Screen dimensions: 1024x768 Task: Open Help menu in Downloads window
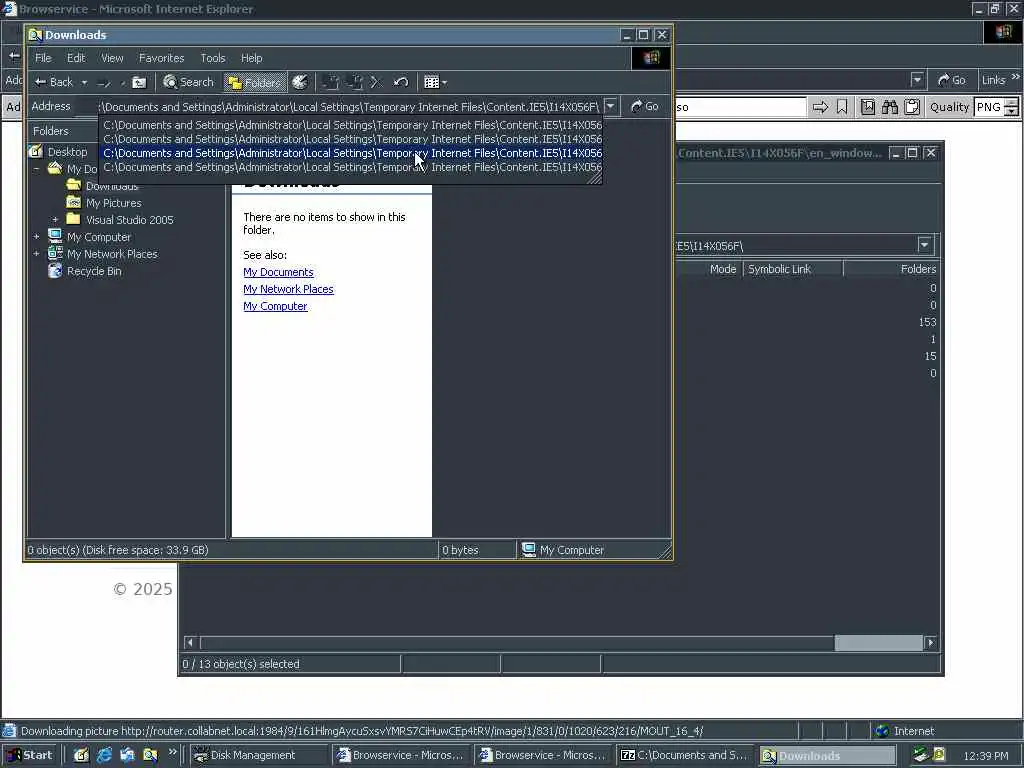point(251,58)
